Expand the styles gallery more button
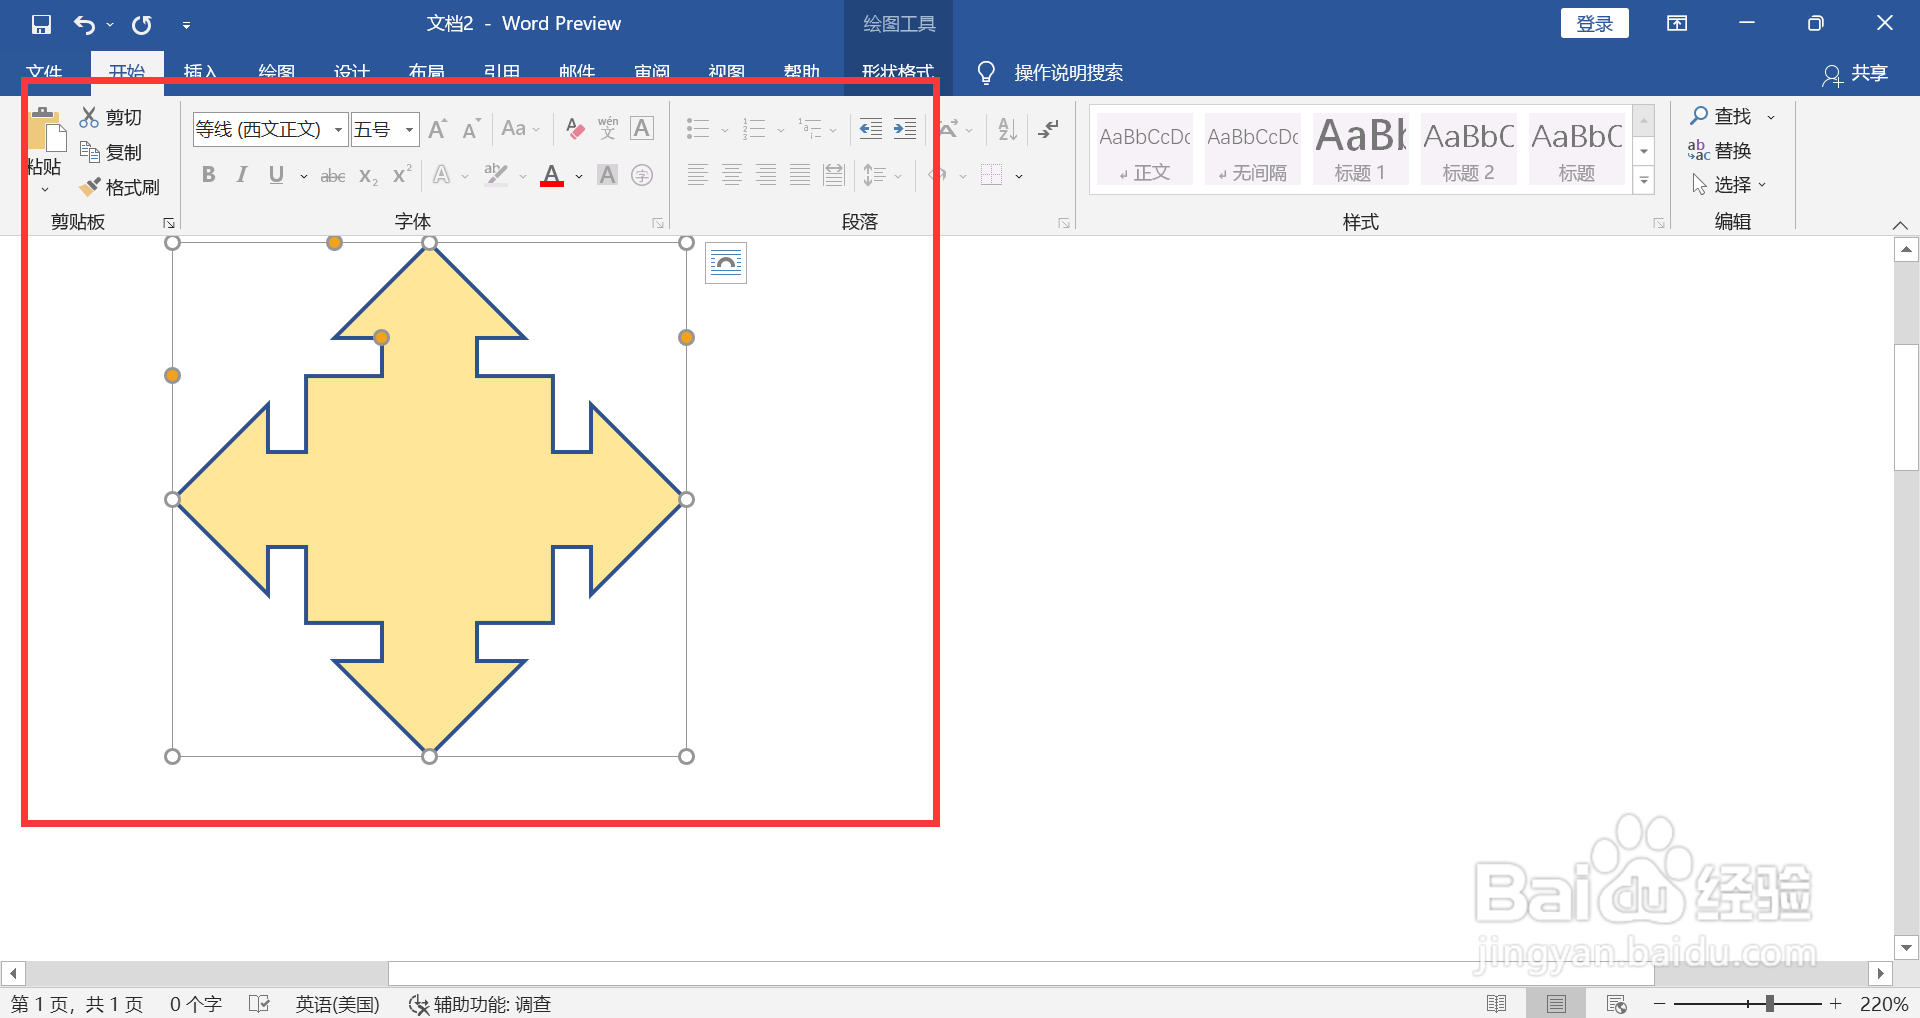Viewport: 1920px width, 1018px height. click(1644, 181)
